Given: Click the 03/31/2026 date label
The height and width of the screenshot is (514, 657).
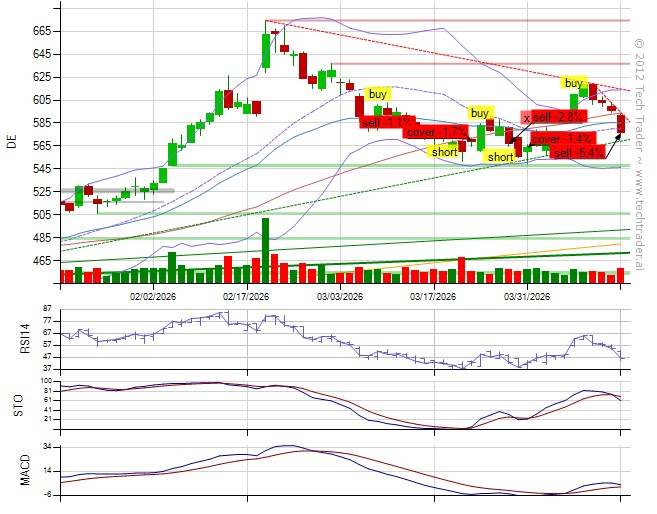Looking at the screenshot, I should tap(526, 296).
